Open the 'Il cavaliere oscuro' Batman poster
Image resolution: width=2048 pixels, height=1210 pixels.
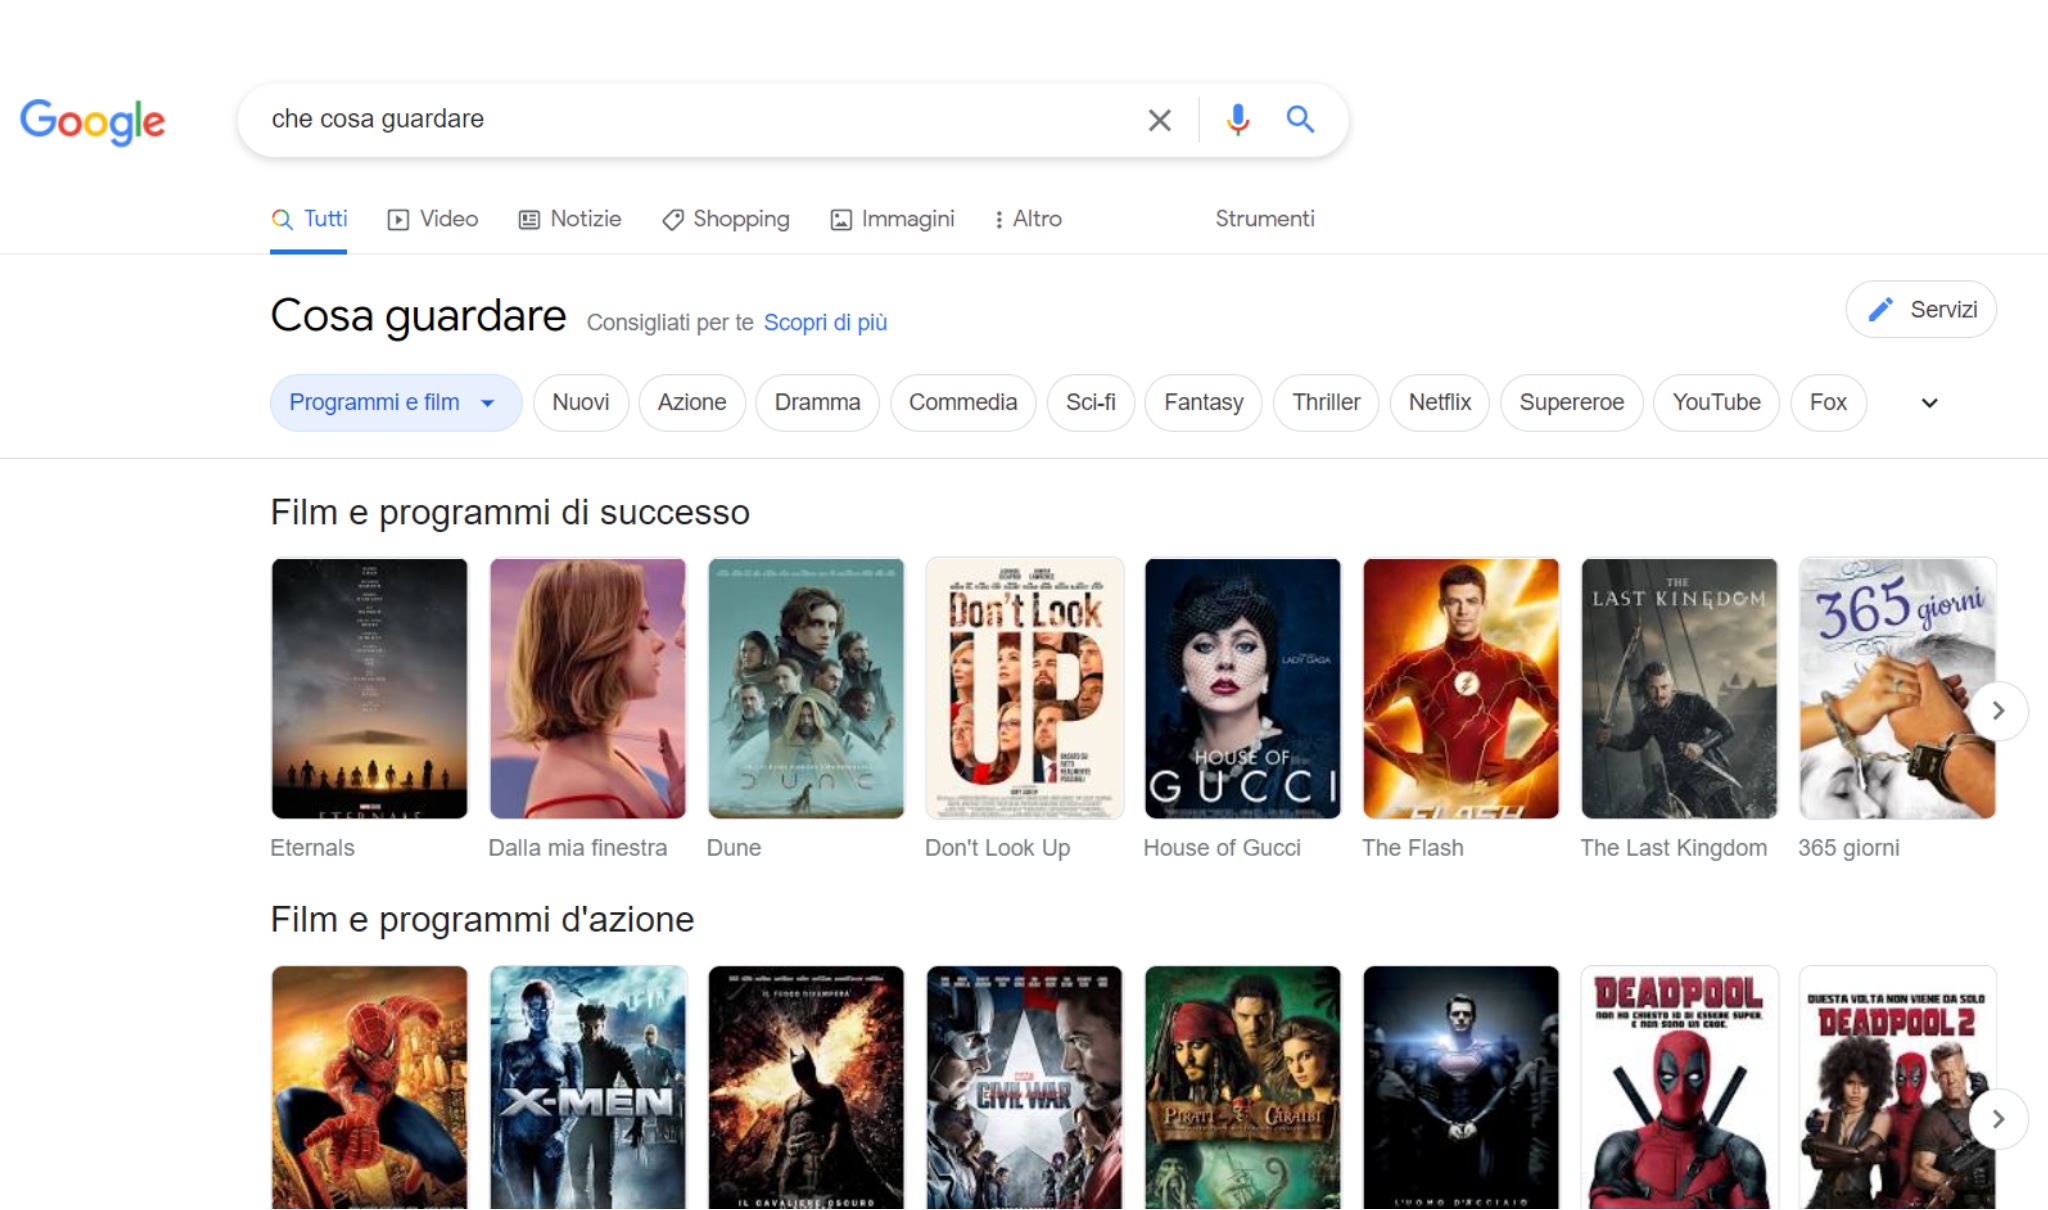click(806, 1088)
